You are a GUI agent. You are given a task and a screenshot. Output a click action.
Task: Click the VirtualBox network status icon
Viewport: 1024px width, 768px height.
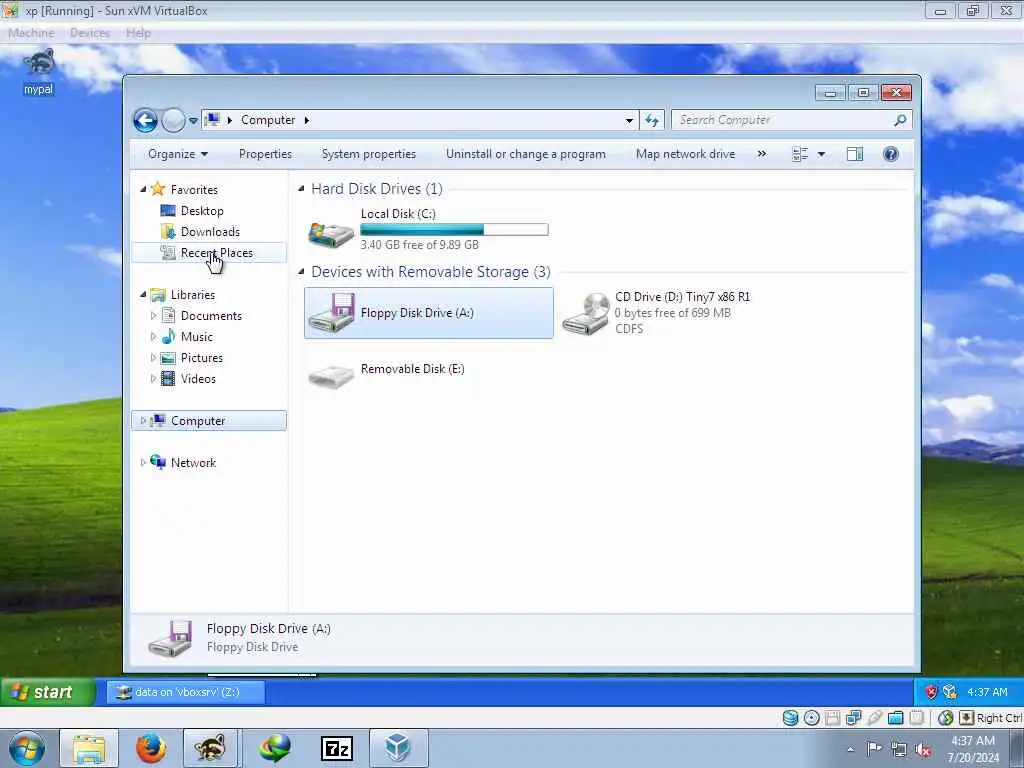854,718
